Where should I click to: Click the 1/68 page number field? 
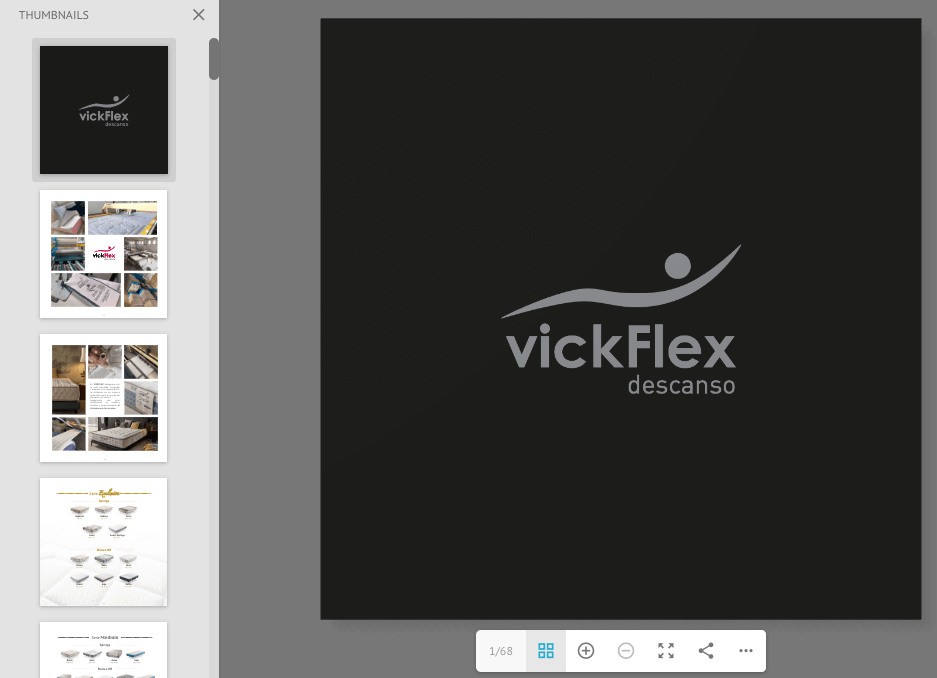click(501, 651)
